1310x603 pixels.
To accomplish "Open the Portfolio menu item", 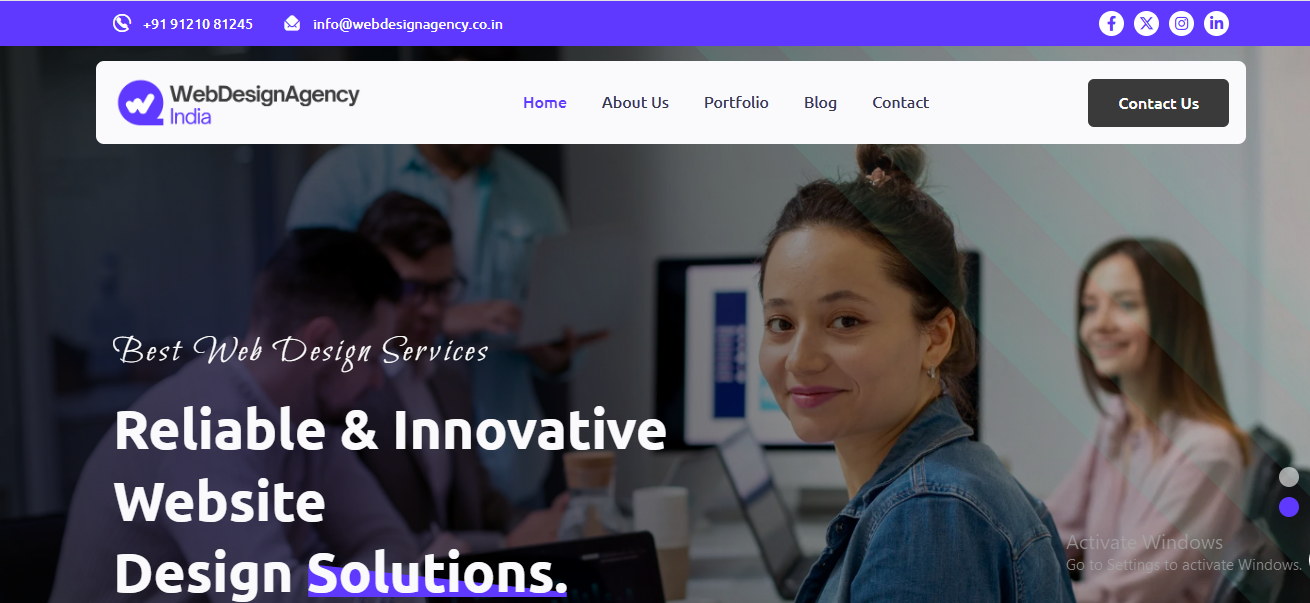I will [736, 102].
